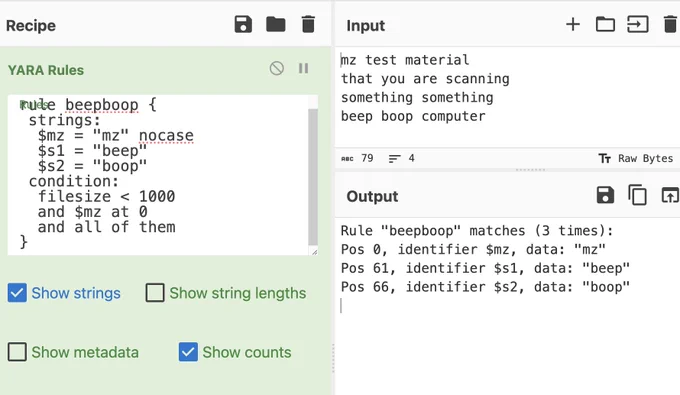Click the input line count 4
Image resolution: width=680 pixels, height=395 pixels.
402,158
